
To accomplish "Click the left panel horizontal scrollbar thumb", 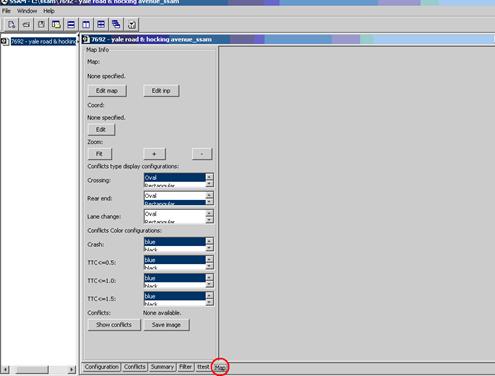I will (32, 369).
